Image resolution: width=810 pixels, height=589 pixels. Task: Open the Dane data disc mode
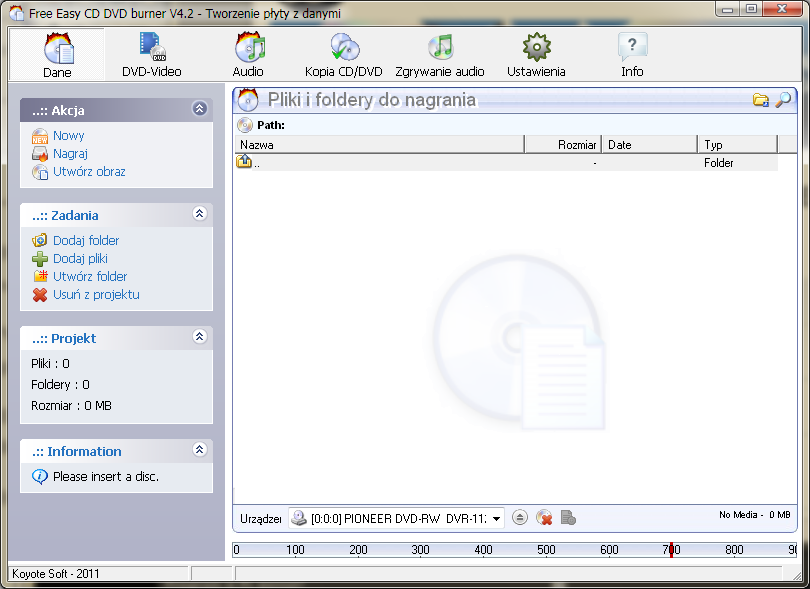coord(57,55)
